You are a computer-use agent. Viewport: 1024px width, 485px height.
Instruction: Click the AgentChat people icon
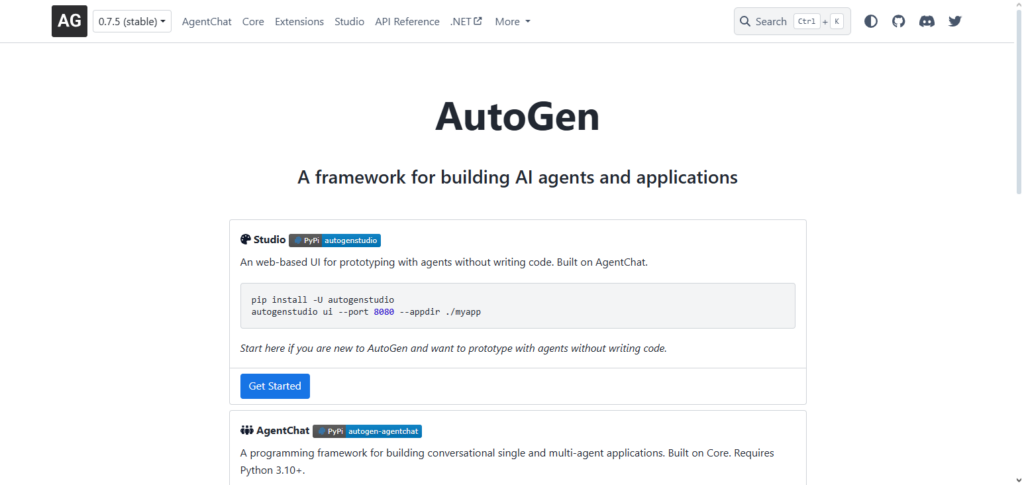pyautogui.click(x=247, y=431)
